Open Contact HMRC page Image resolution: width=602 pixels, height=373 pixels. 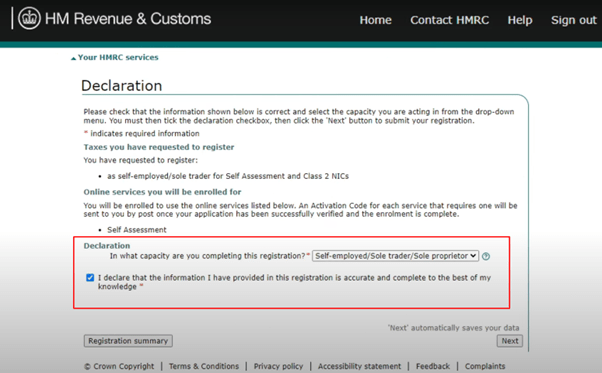coord(450,20)
